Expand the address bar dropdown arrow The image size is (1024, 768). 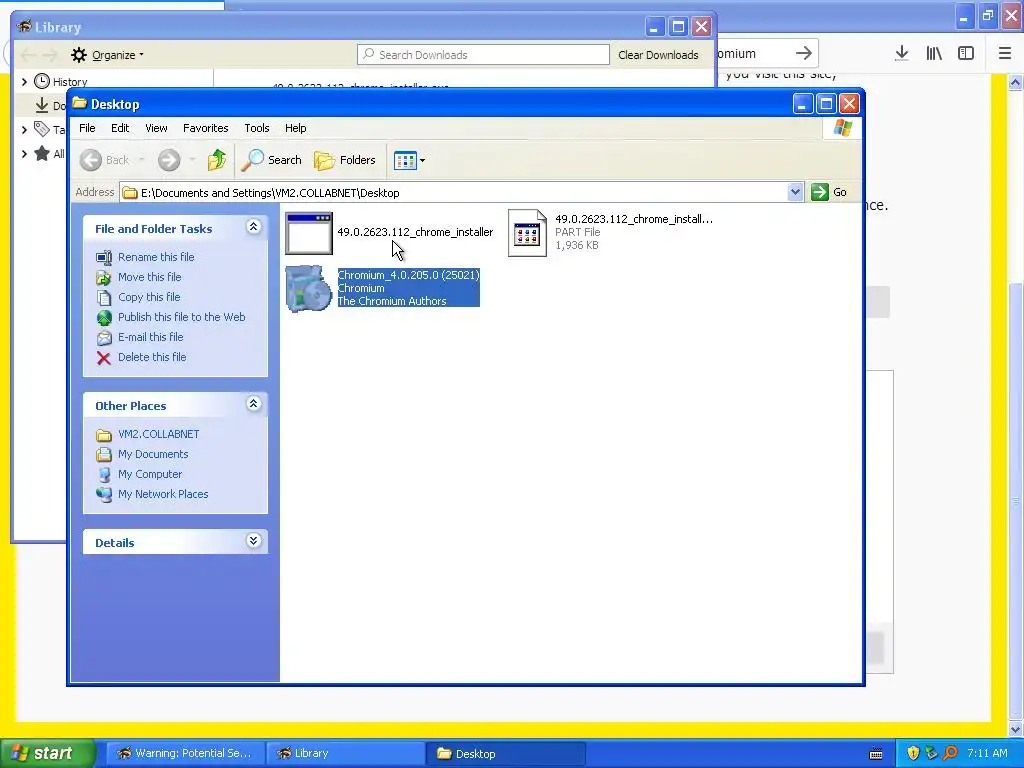(795, 193)
